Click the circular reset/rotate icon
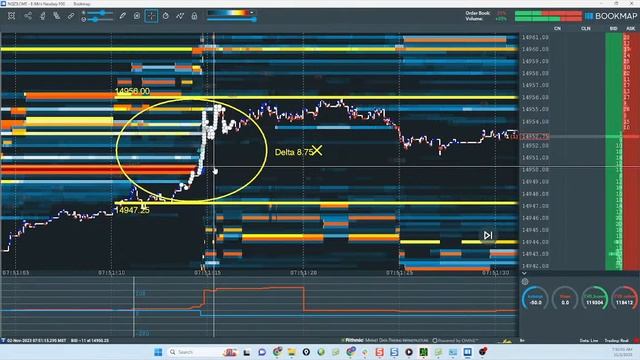Image resolution: width=640 pixels, height=360 pixels. click(x=166, y=16)
